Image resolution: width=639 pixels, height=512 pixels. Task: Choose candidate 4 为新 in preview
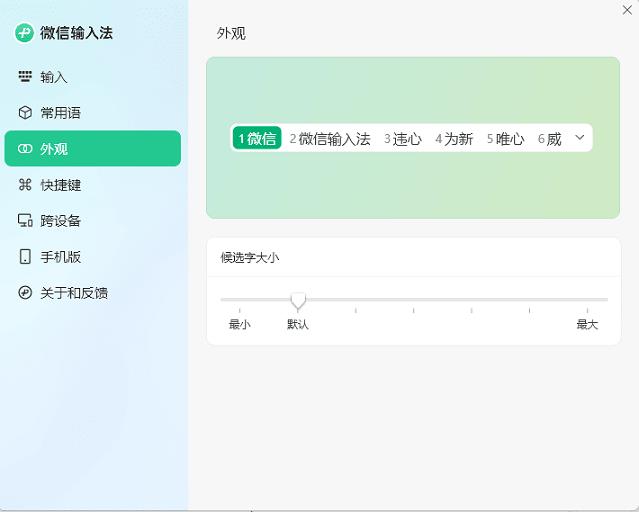tap(454, 139)
